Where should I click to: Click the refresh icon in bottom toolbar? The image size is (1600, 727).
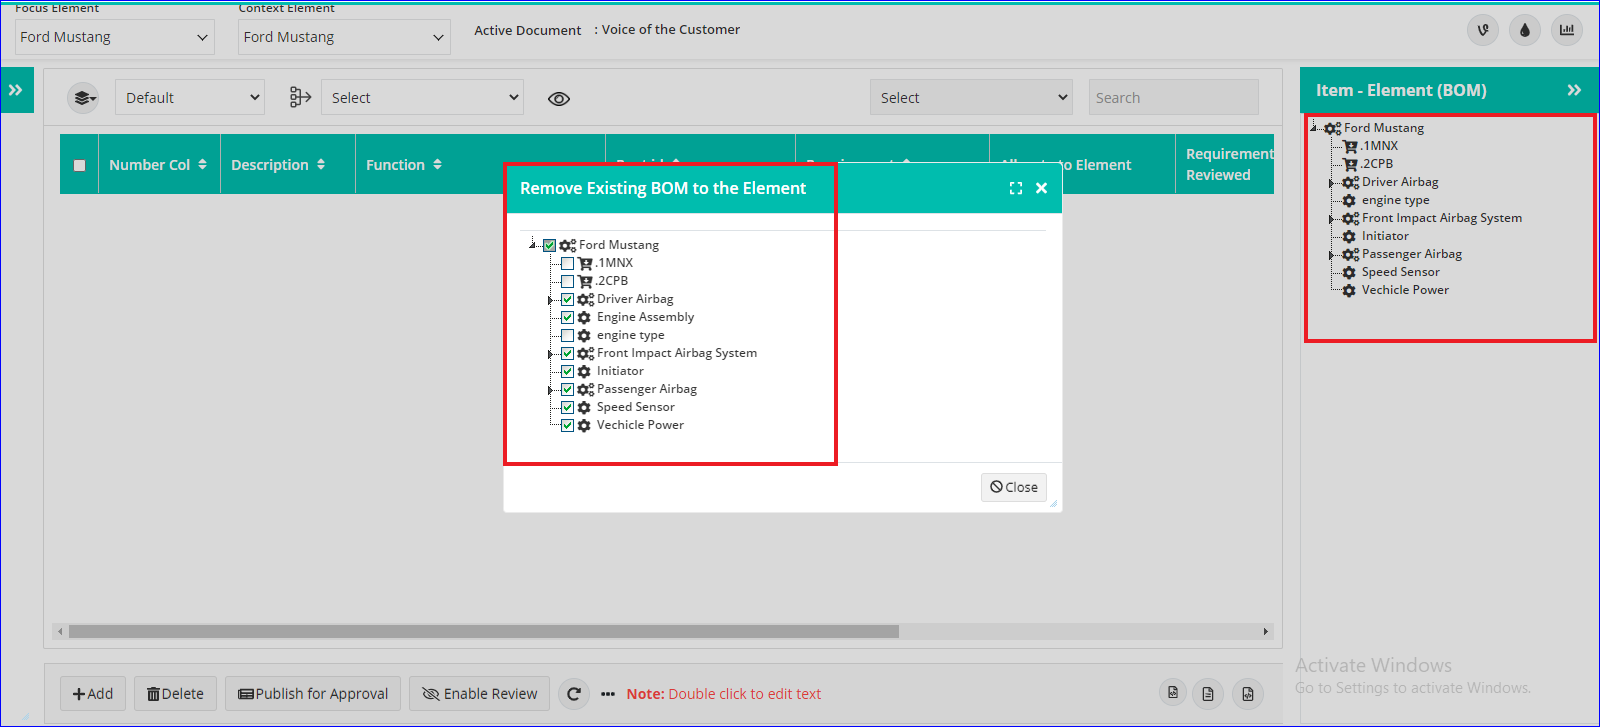(x=574, y=694)
